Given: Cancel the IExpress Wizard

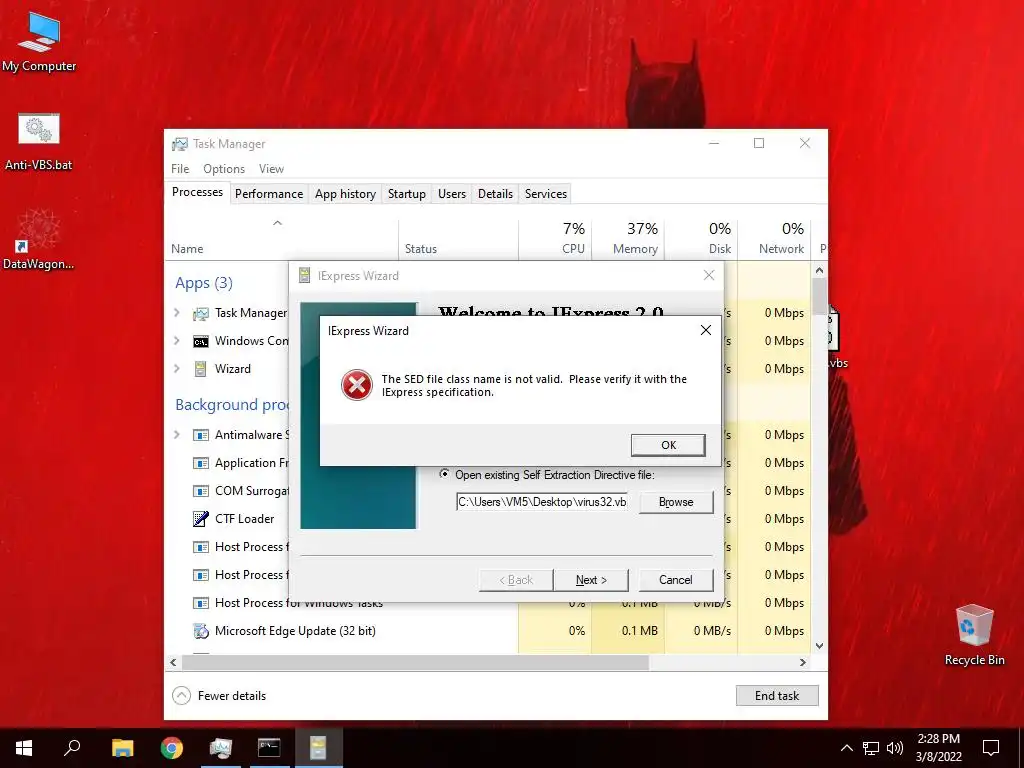Looking at the screenshot, I should click(675, 580).
